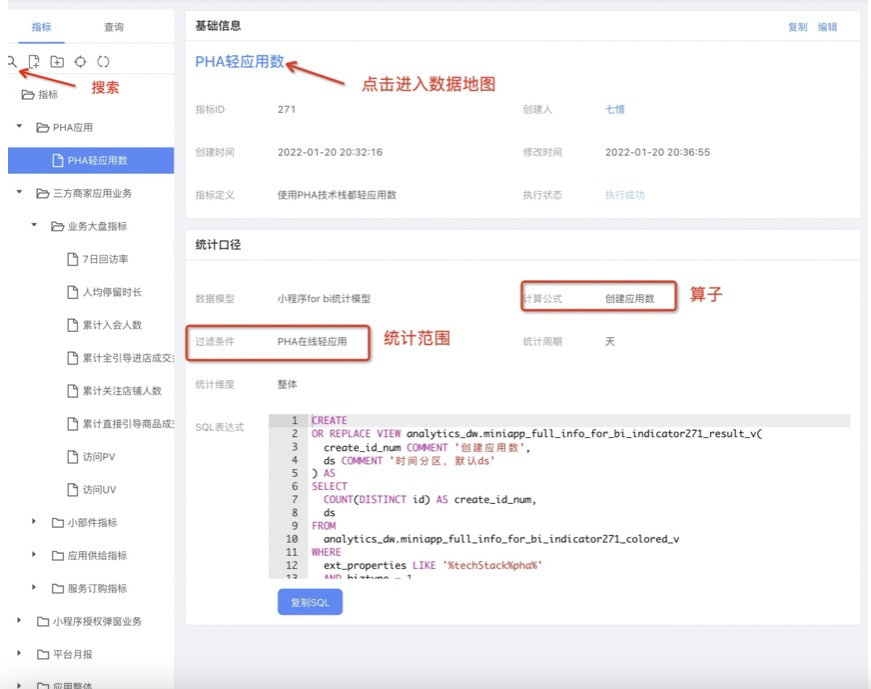Screen dimensions: 871x689
Task: Open PHA轻应用数 title link
Action: (x=239, y=61)
